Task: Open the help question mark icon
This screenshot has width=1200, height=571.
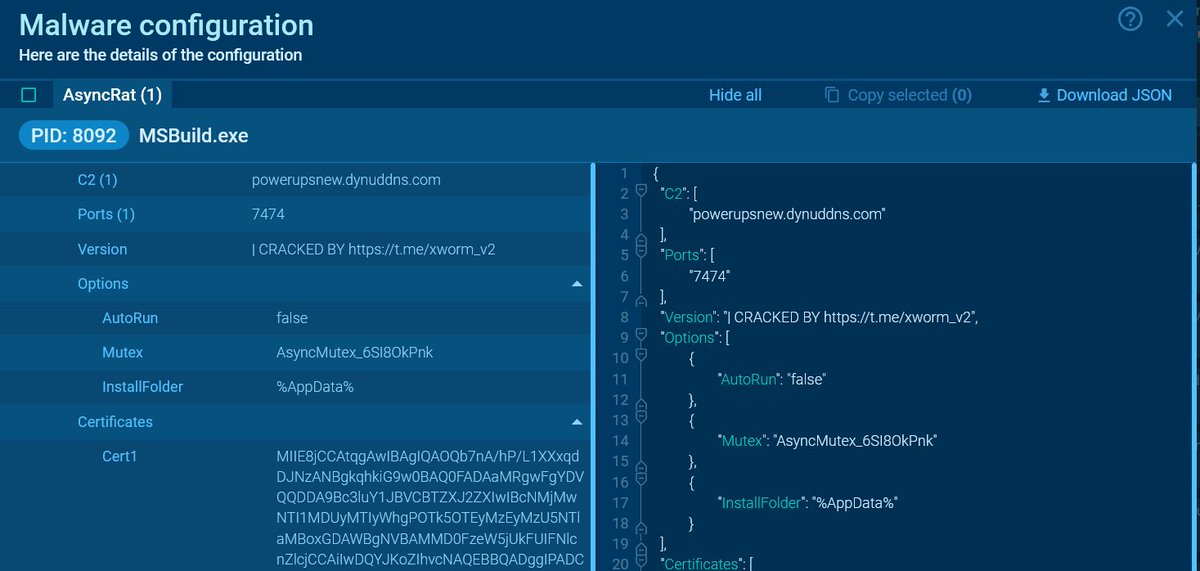Action: (x=1130, y=19)
